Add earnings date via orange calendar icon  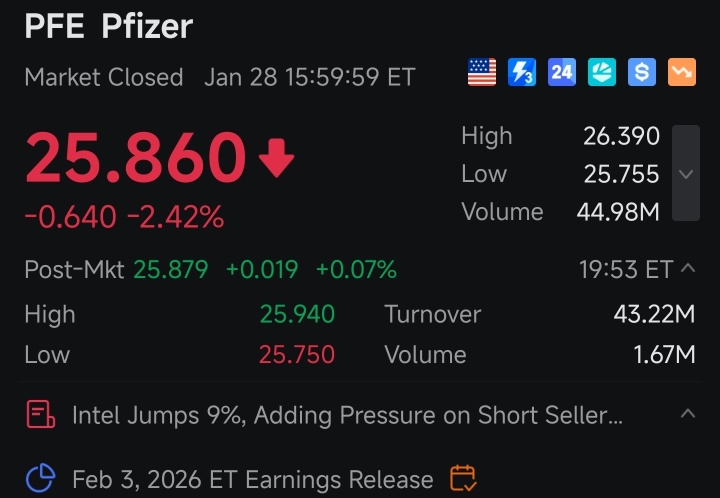click(x=463, y=478)
